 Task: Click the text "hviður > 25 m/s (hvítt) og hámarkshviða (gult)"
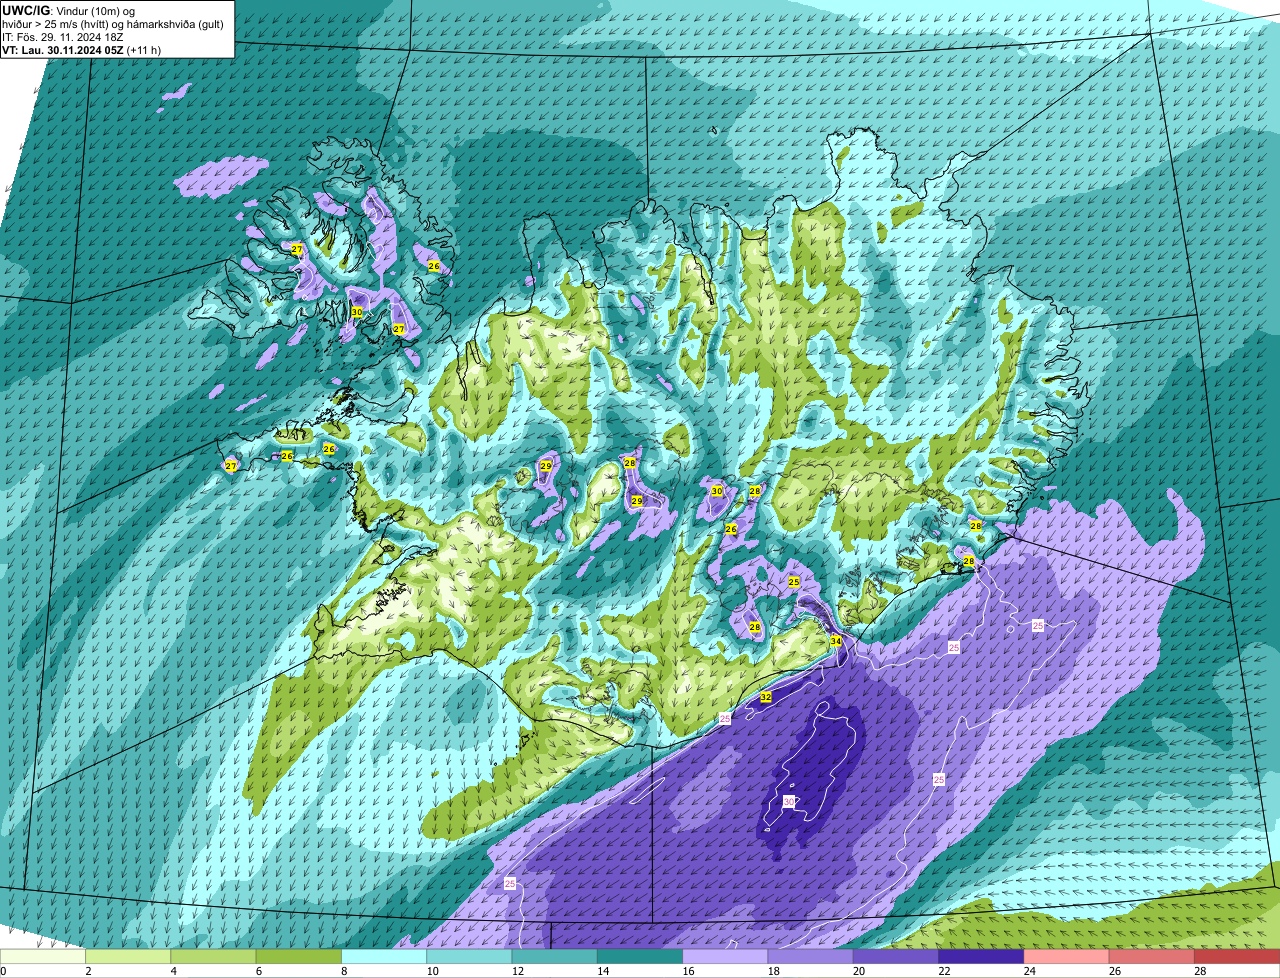(x=113, y=23)
